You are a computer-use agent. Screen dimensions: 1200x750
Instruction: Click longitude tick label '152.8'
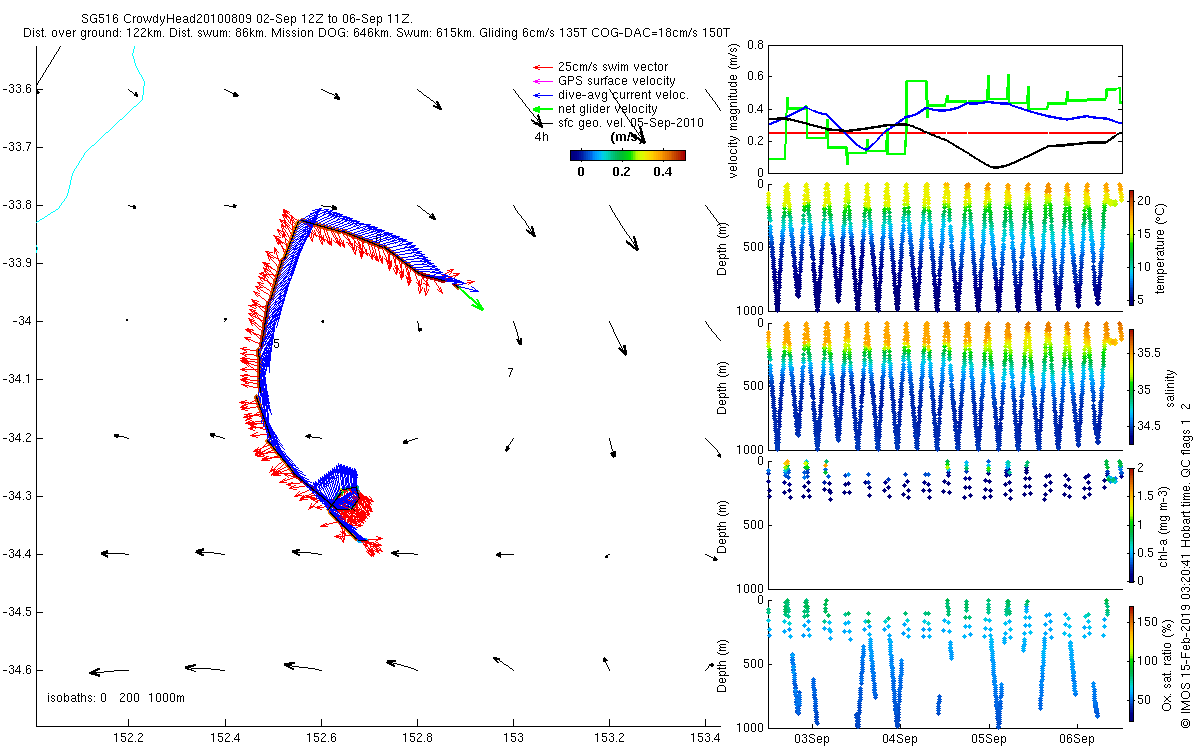[x=417, y=738]
